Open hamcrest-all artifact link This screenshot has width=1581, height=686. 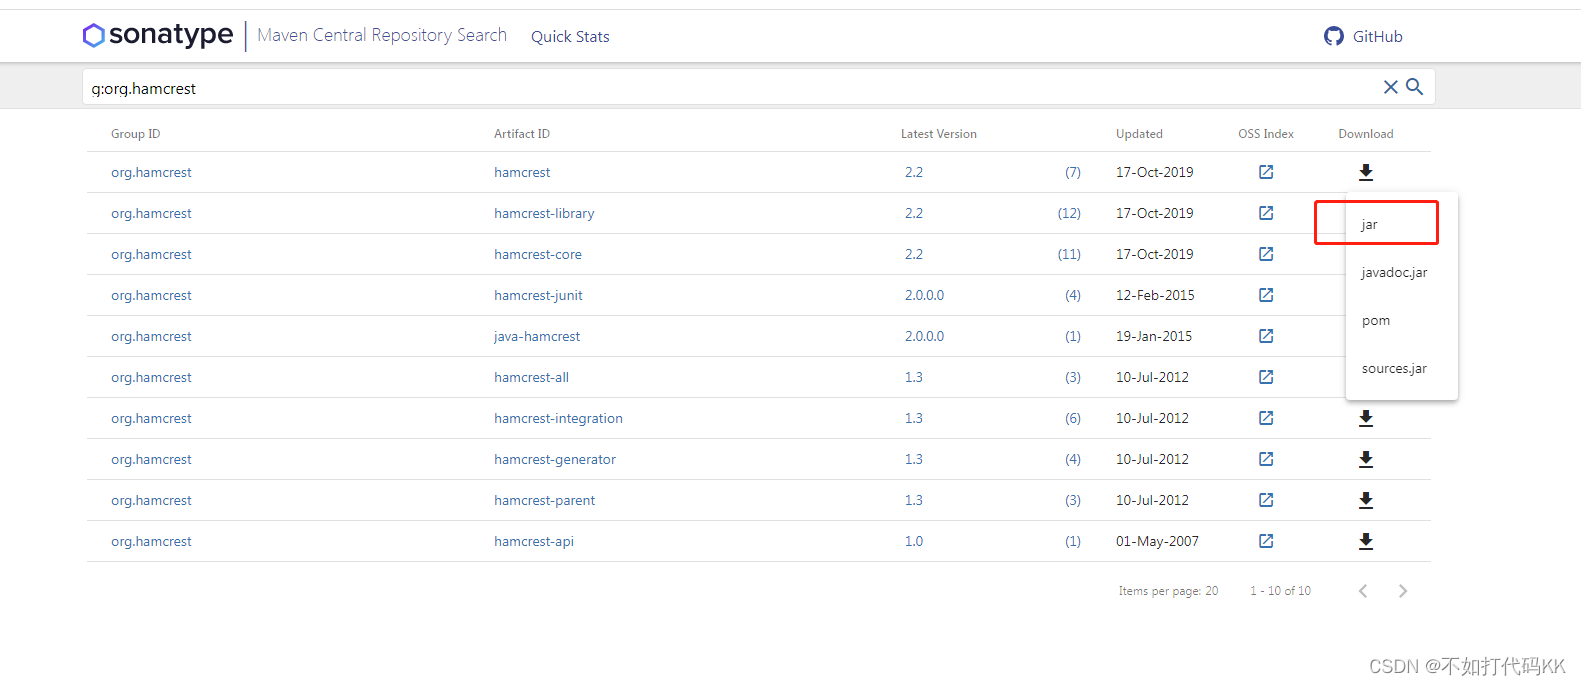(x=531, y=377)
